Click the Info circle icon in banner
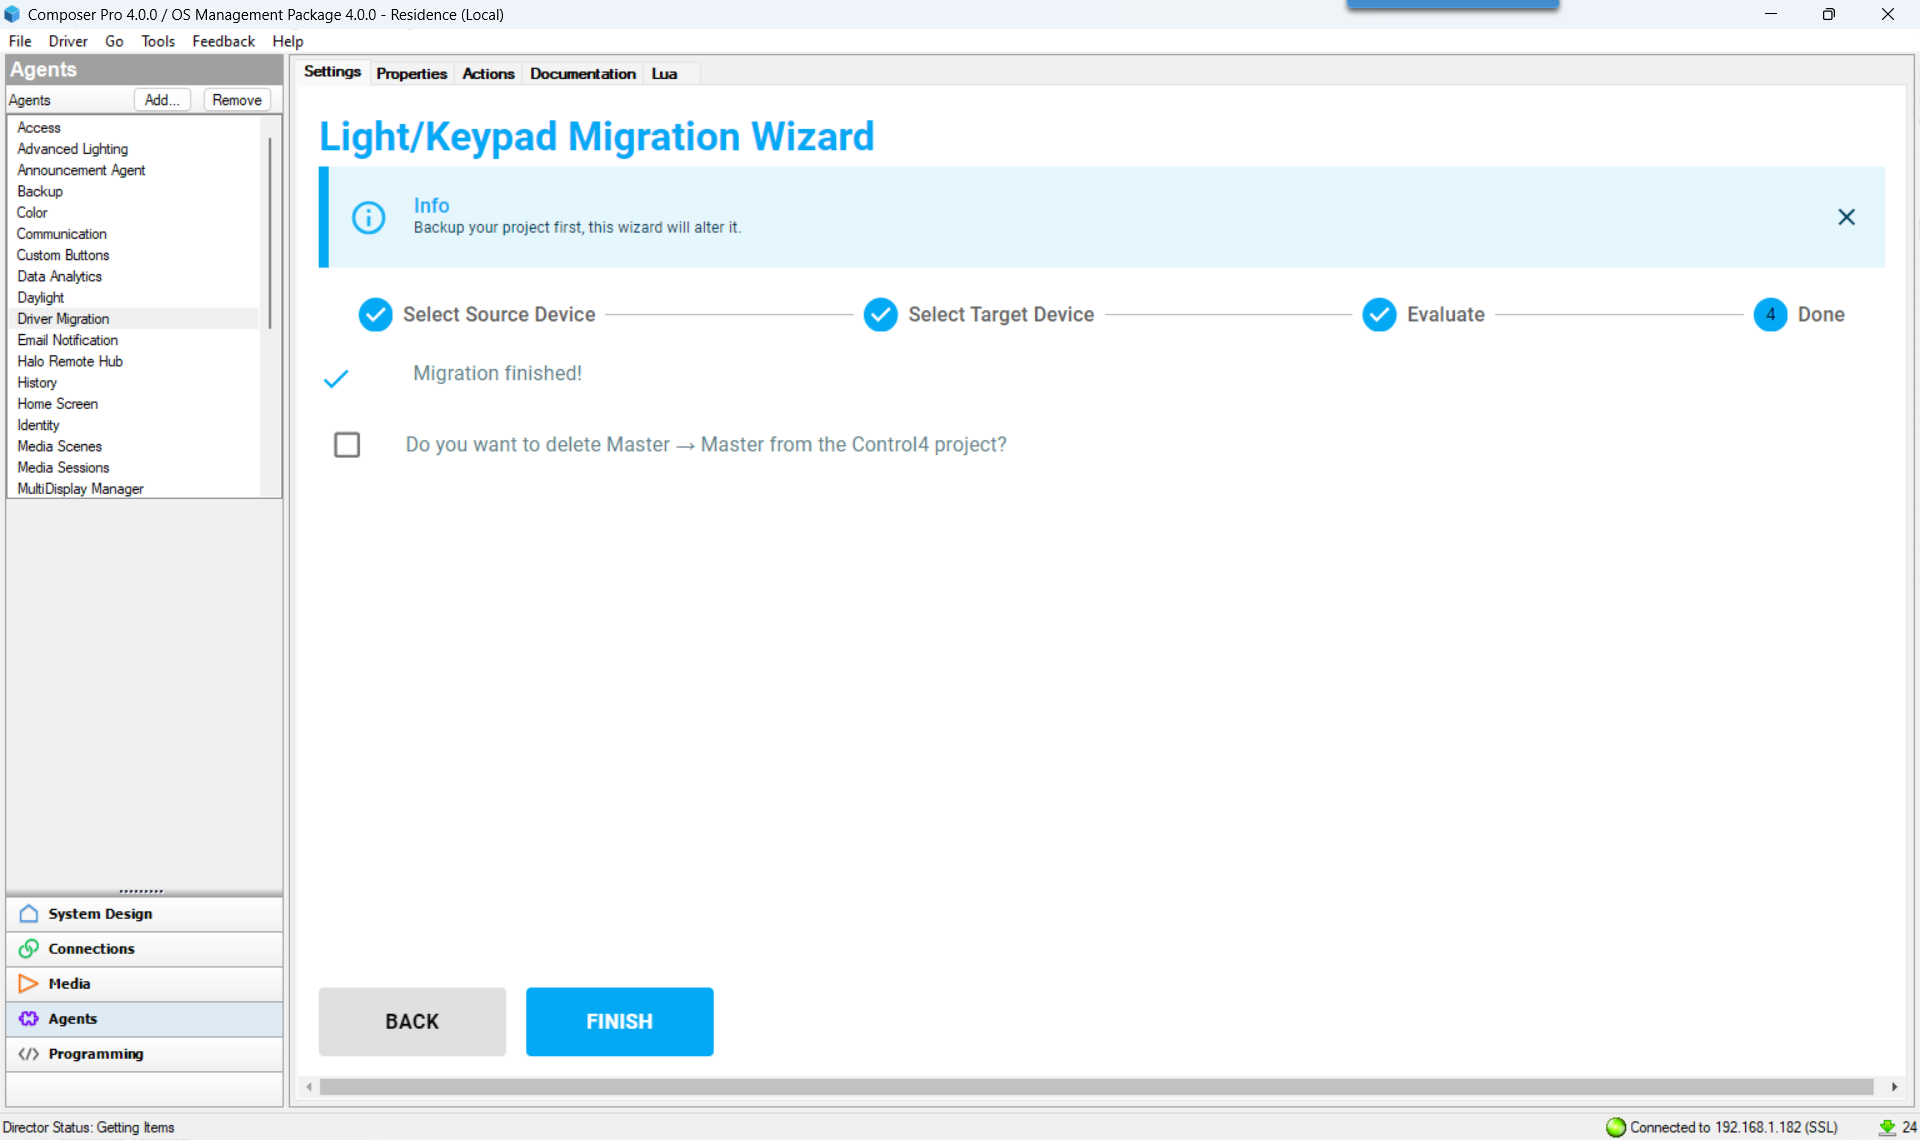This screenshot has width=1920, height=1140. point(368,217)
